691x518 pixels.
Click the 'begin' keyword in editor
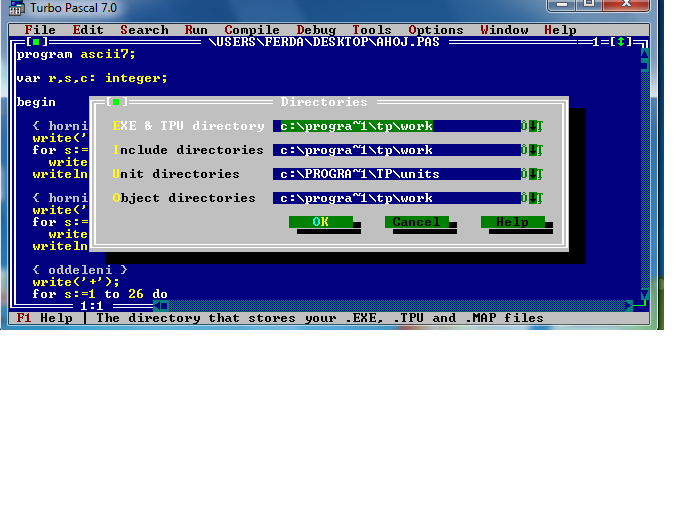point(36,102)
